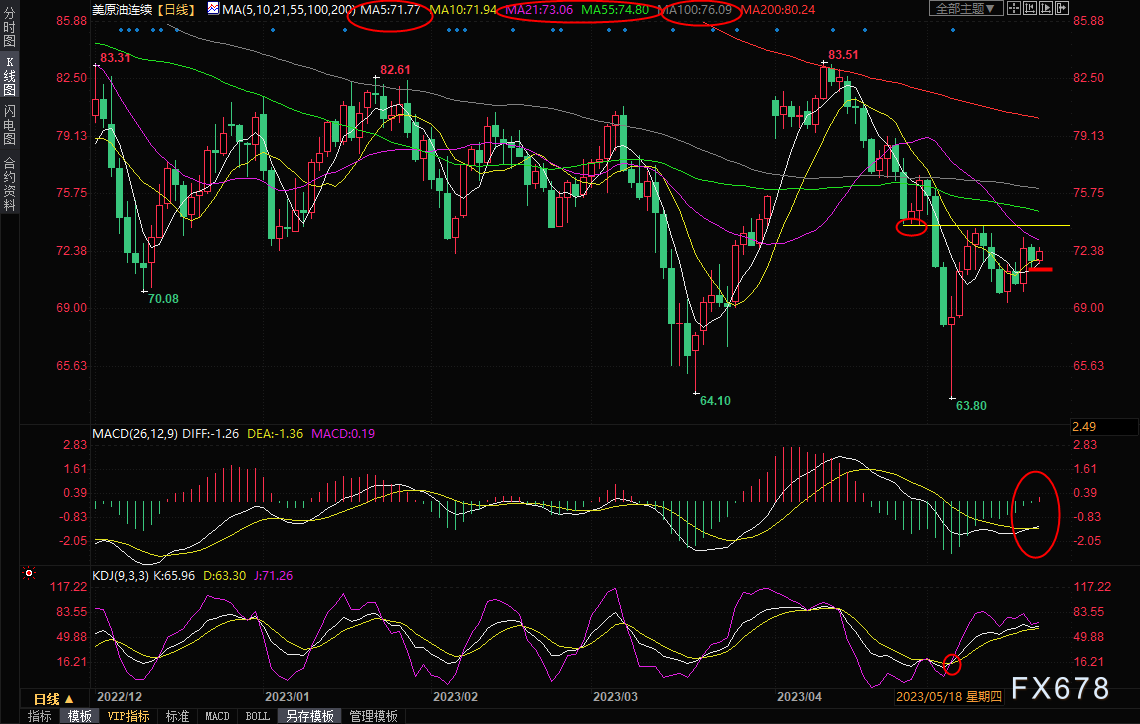This screenshot has height=724, width=1140.
Task: Click the DIFF:-1.26 value
Action: pos(211,433)
